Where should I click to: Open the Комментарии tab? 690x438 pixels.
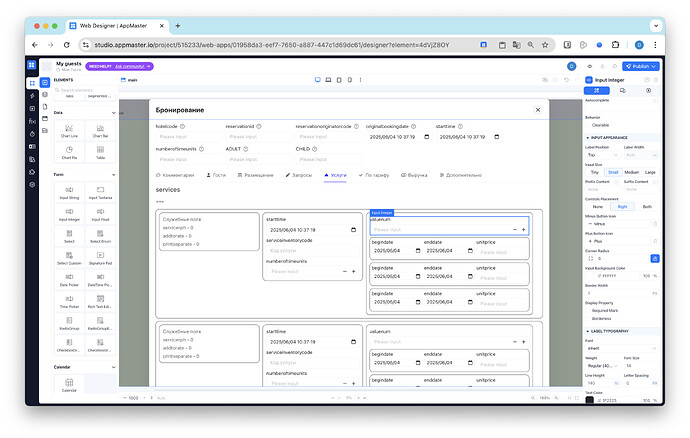(175, 175)
